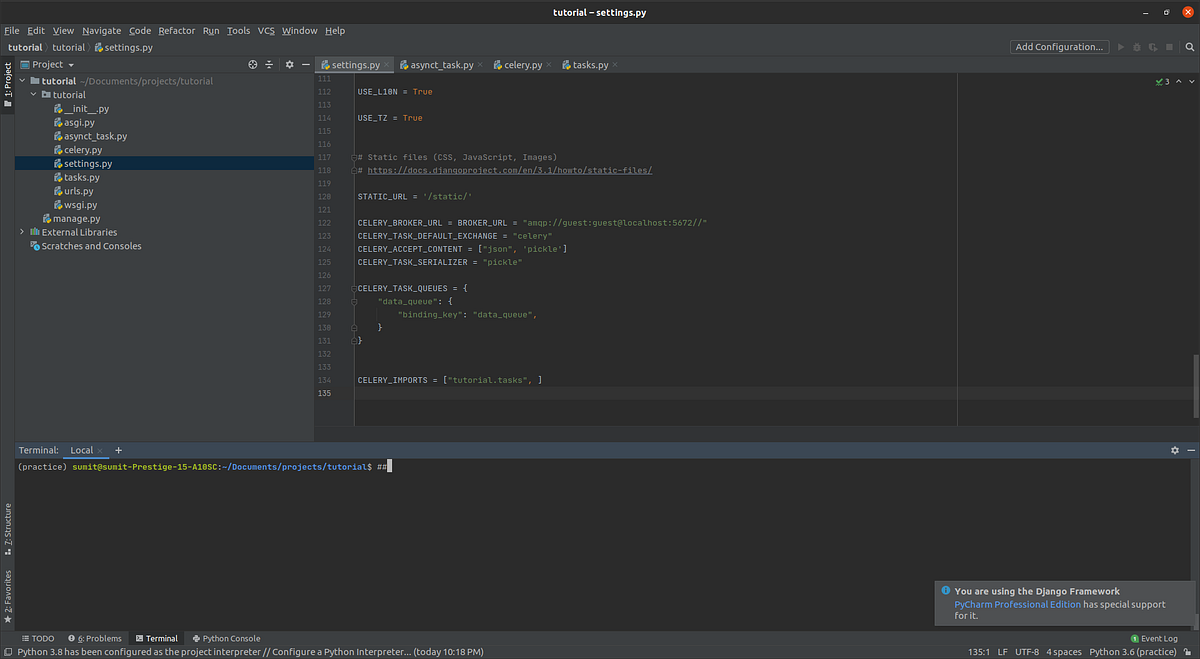
Task: Click the inspections widget showing 3 warnings
Action: pos(1163,80)
